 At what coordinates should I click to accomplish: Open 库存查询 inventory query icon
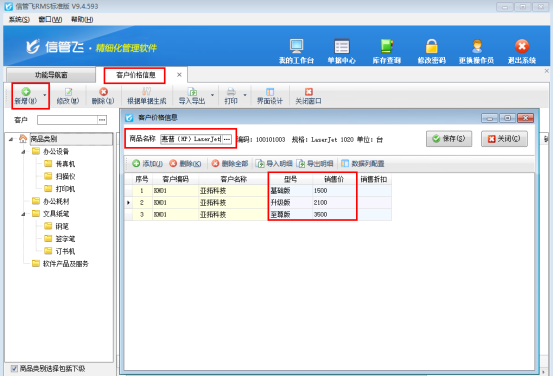coord(387,46)
